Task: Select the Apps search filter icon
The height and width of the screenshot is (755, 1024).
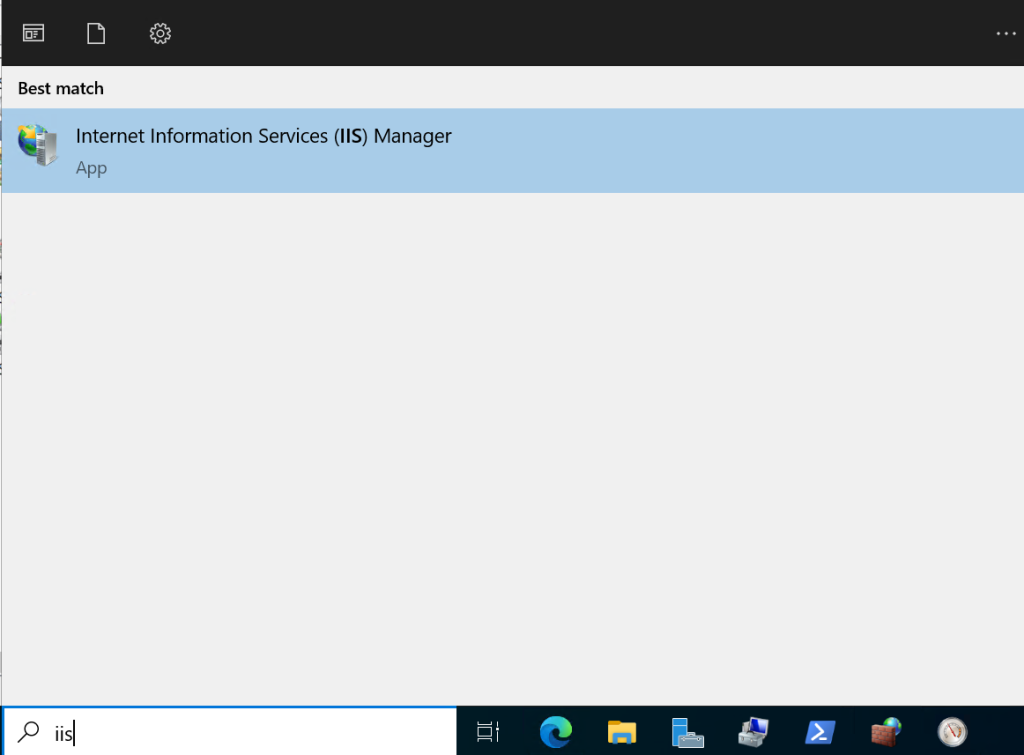Action: pyautogui.click(x=33, y=32)
